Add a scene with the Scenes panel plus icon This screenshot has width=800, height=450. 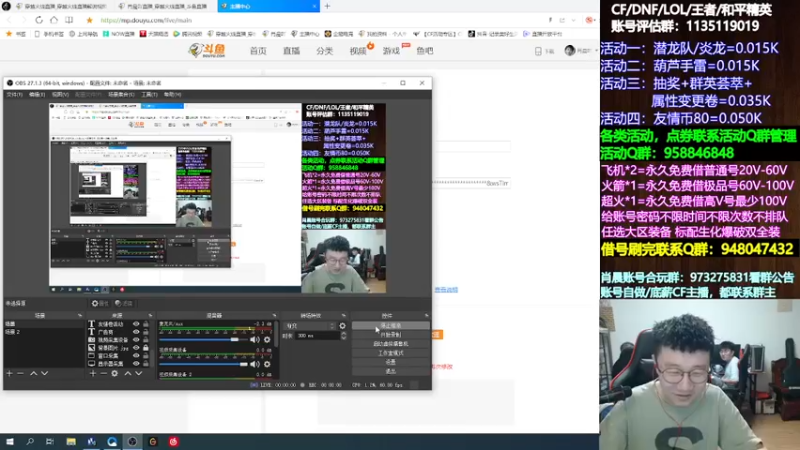click(9, 373)
